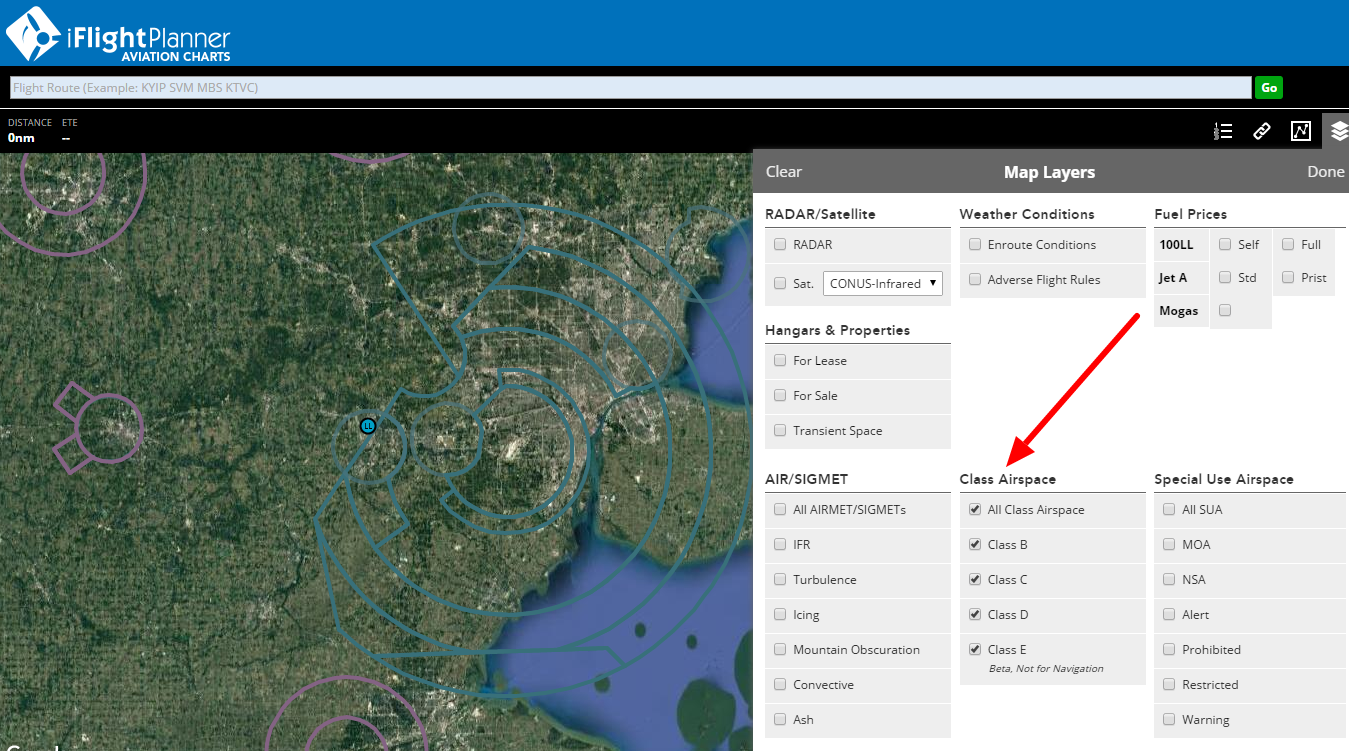Viewport: 1349px width, 751px height.
Task: Enable the RADAR layer checkbox
Action: (780, 245)
